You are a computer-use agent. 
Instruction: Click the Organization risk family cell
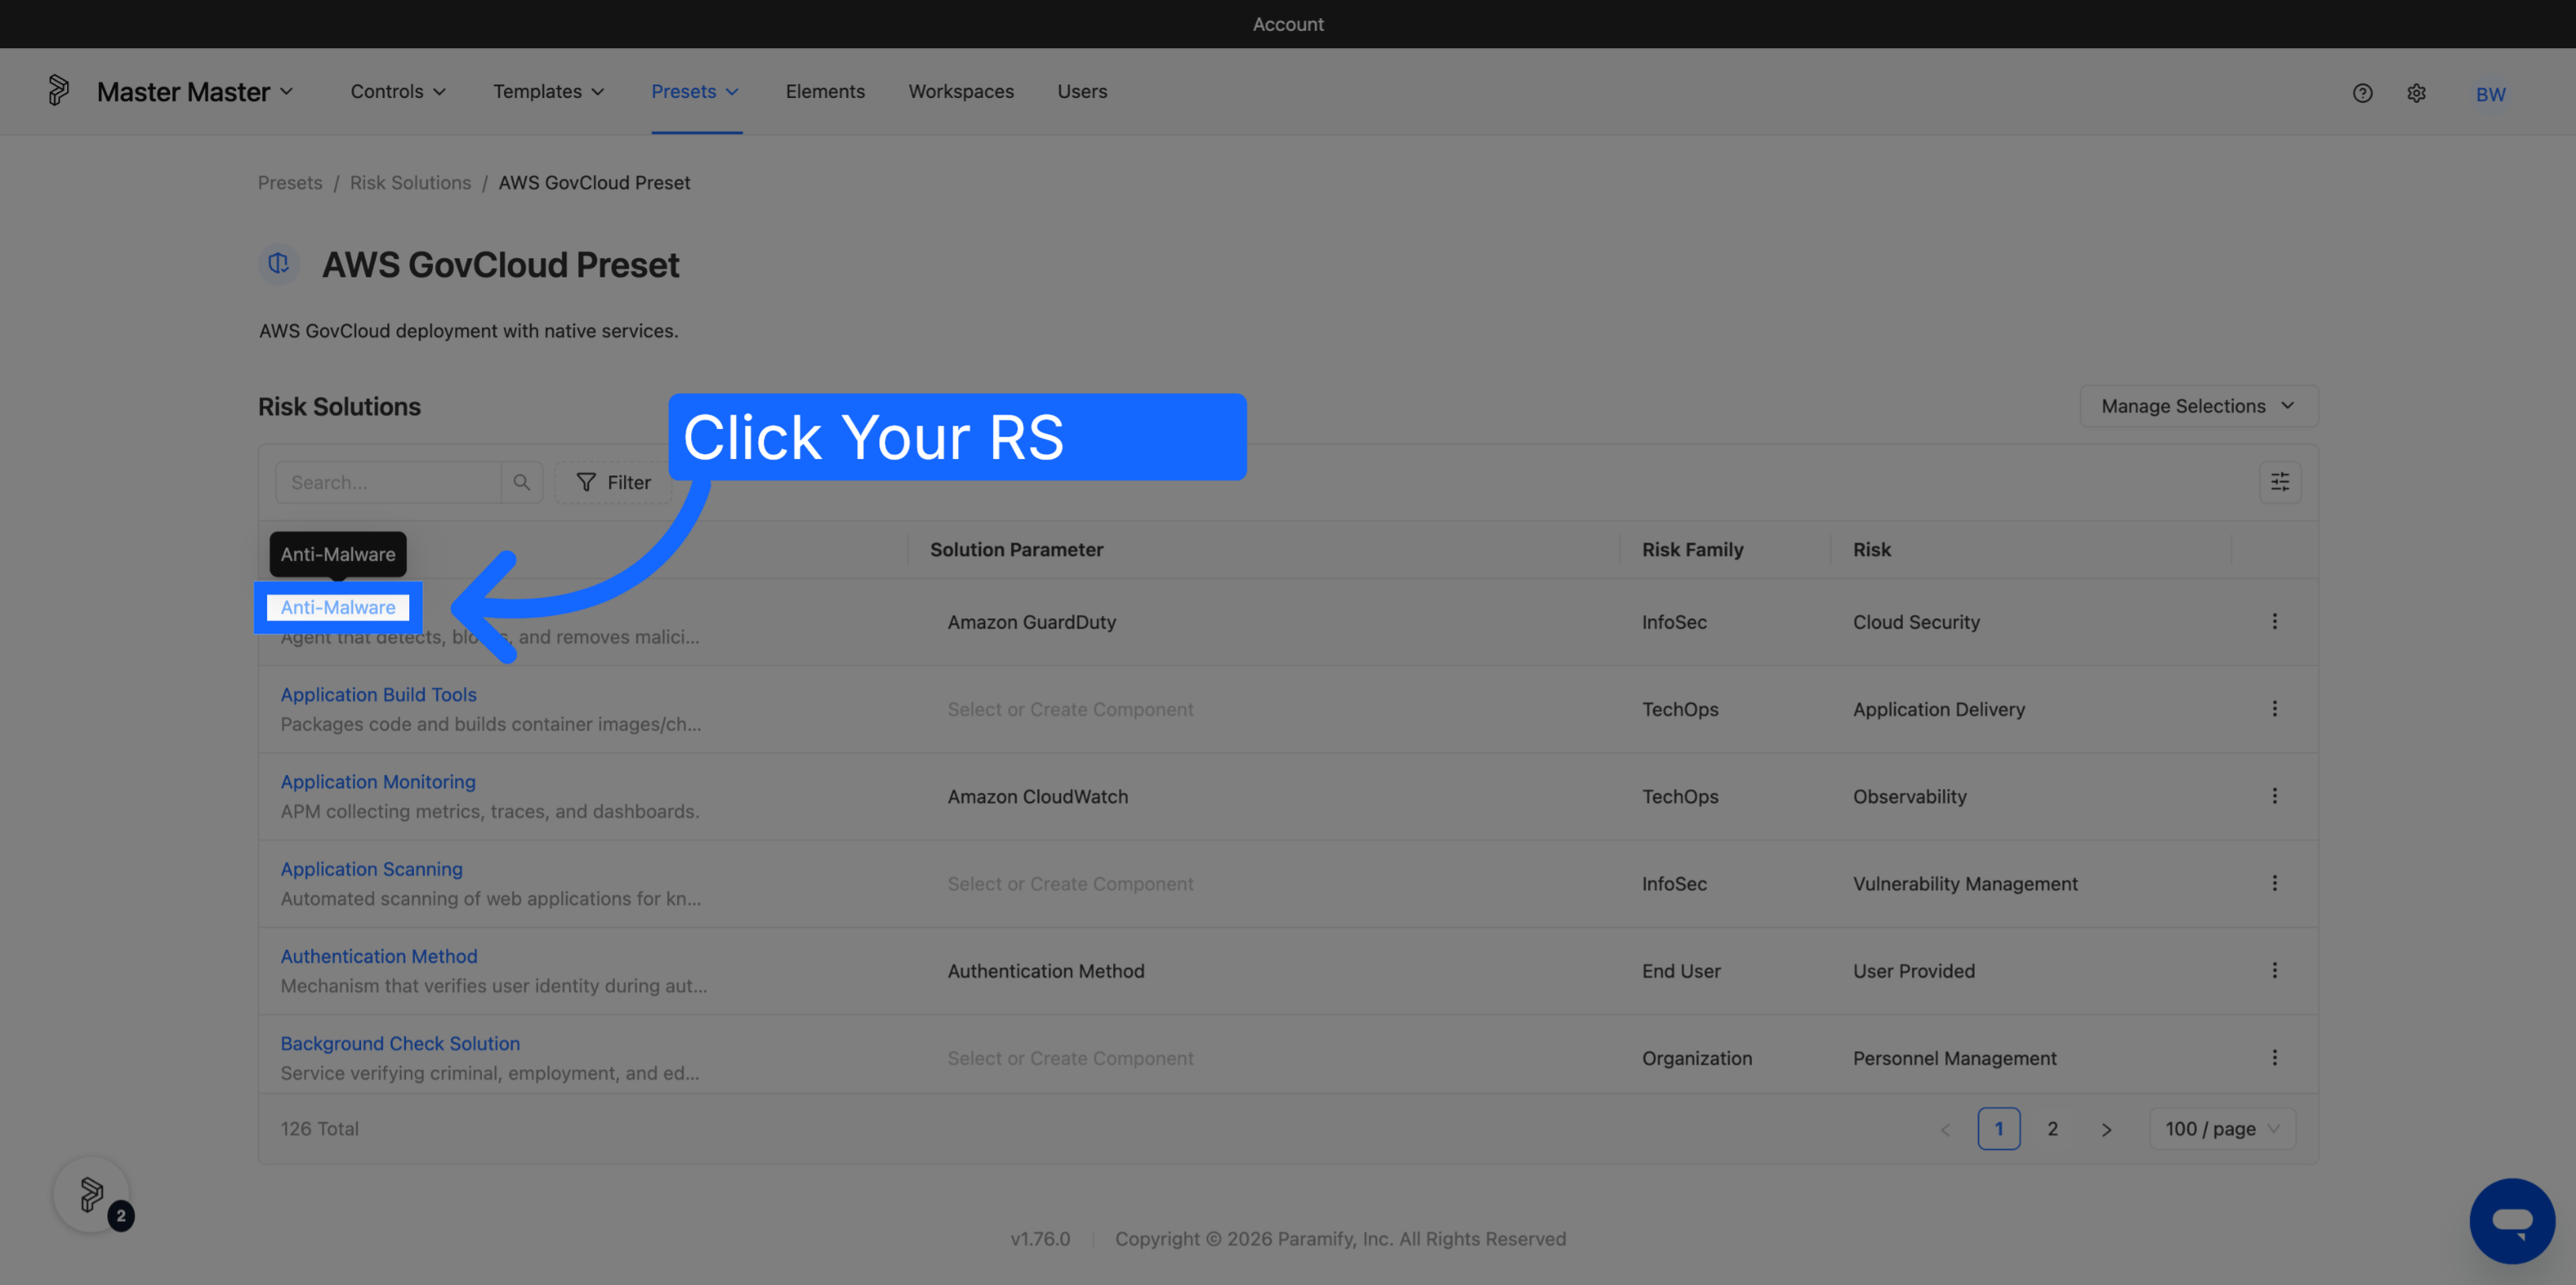pyautogui.click(x=1696, y=1058)
